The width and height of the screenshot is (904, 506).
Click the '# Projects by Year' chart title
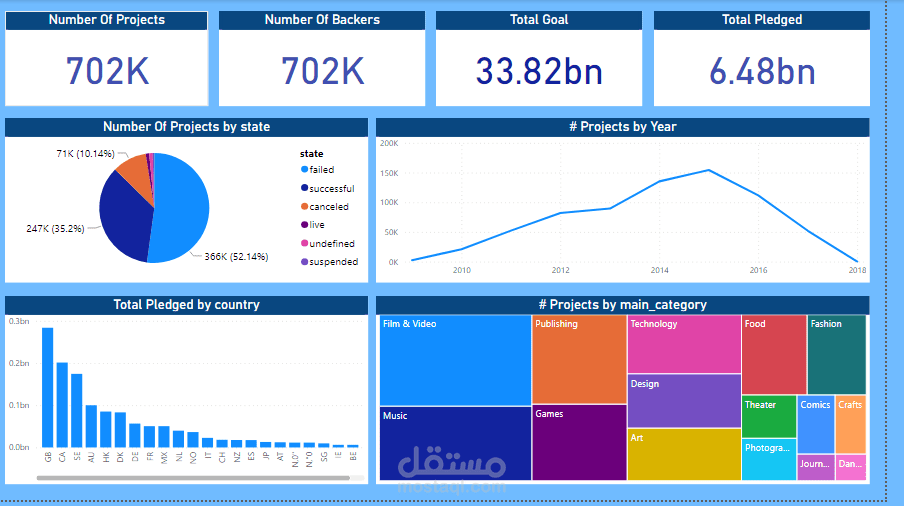click(x=623, y=127)
